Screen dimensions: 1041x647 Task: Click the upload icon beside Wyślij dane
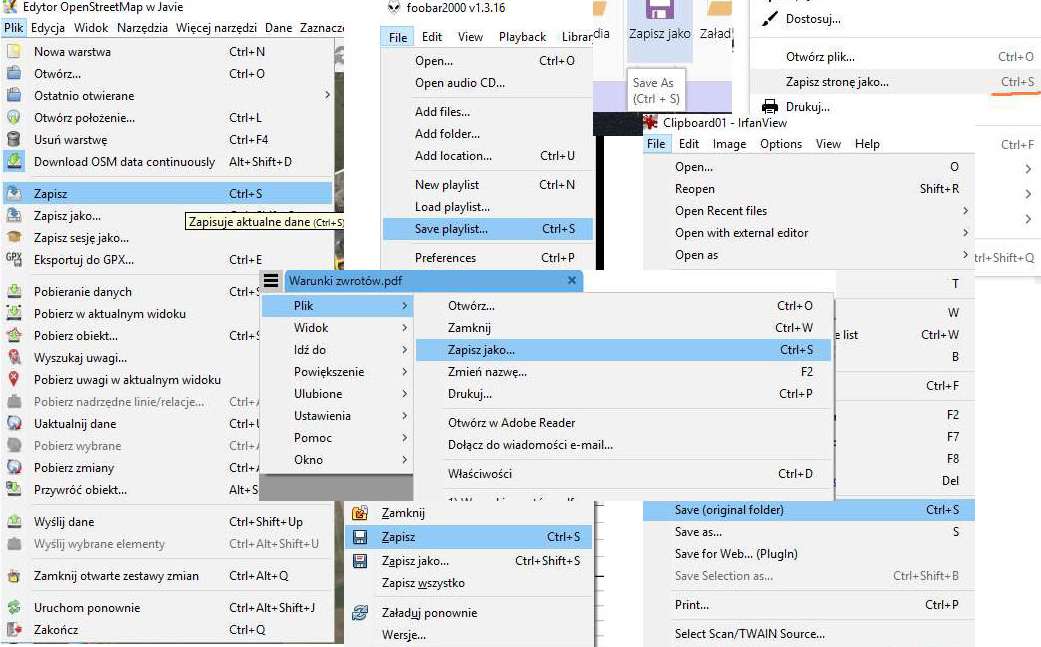tap(14, 522)
